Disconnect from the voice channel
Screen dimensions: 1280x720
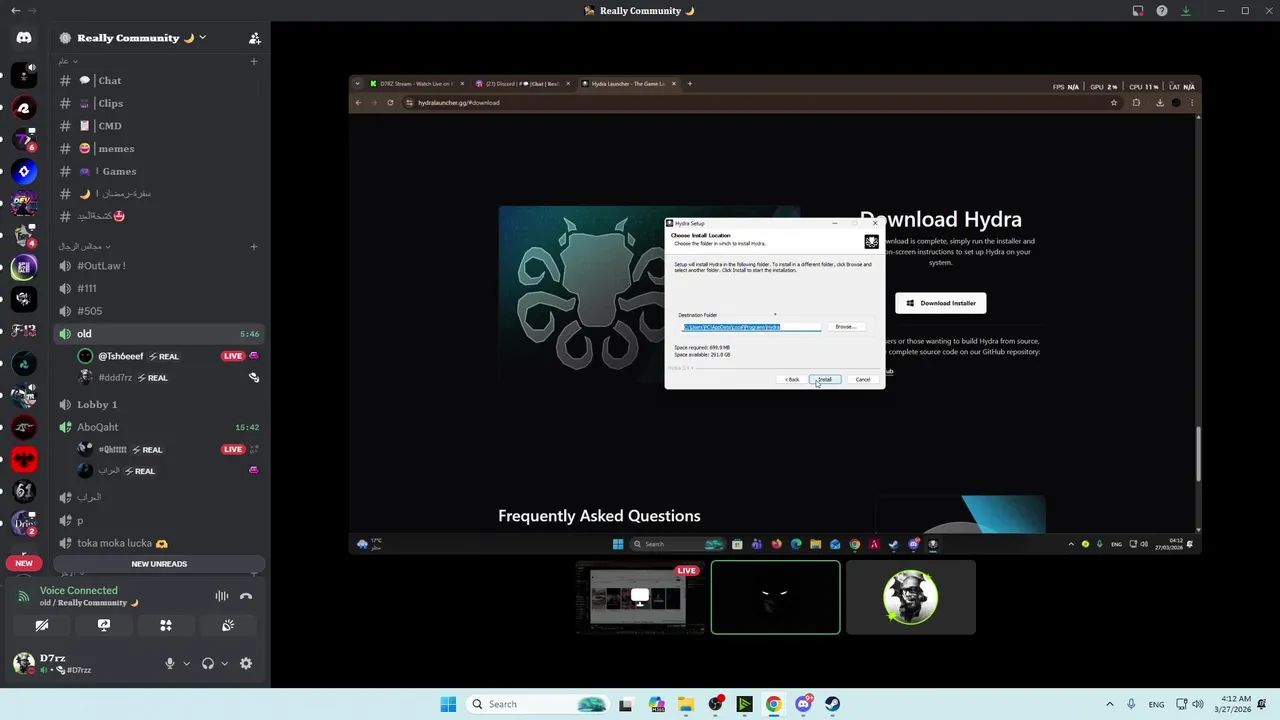pyautogui.click(x=246, y=596)
